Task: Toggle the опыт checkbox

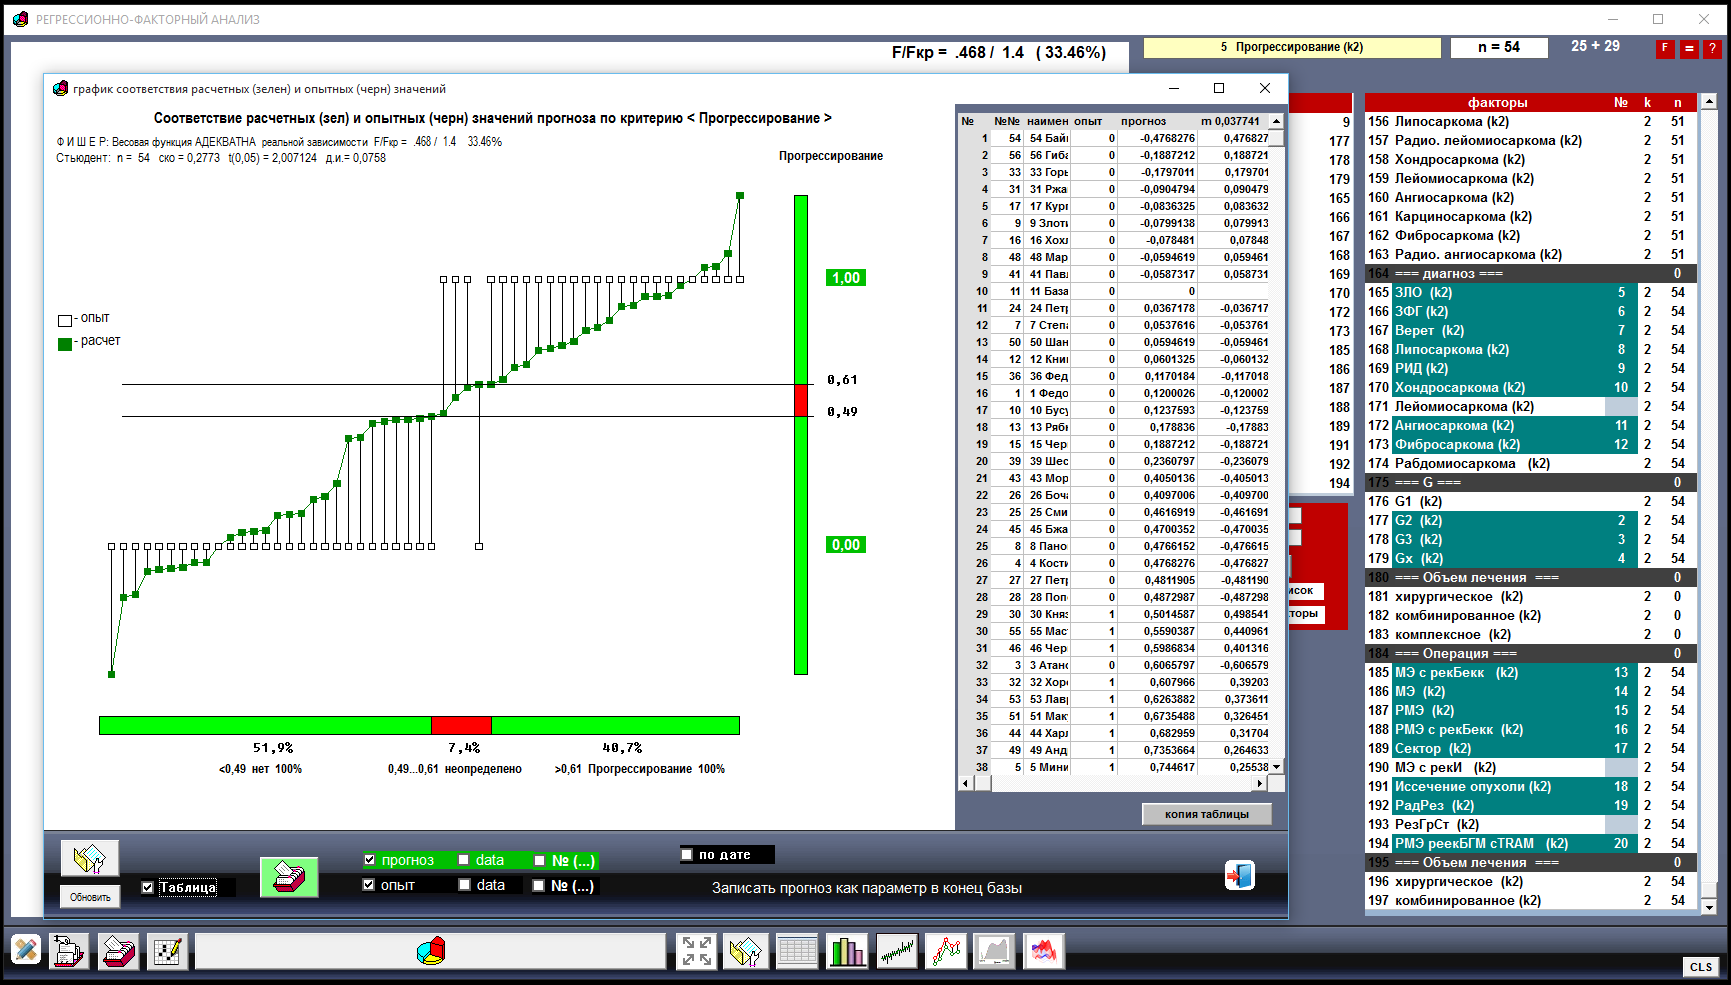Action: tap(369, 885)
